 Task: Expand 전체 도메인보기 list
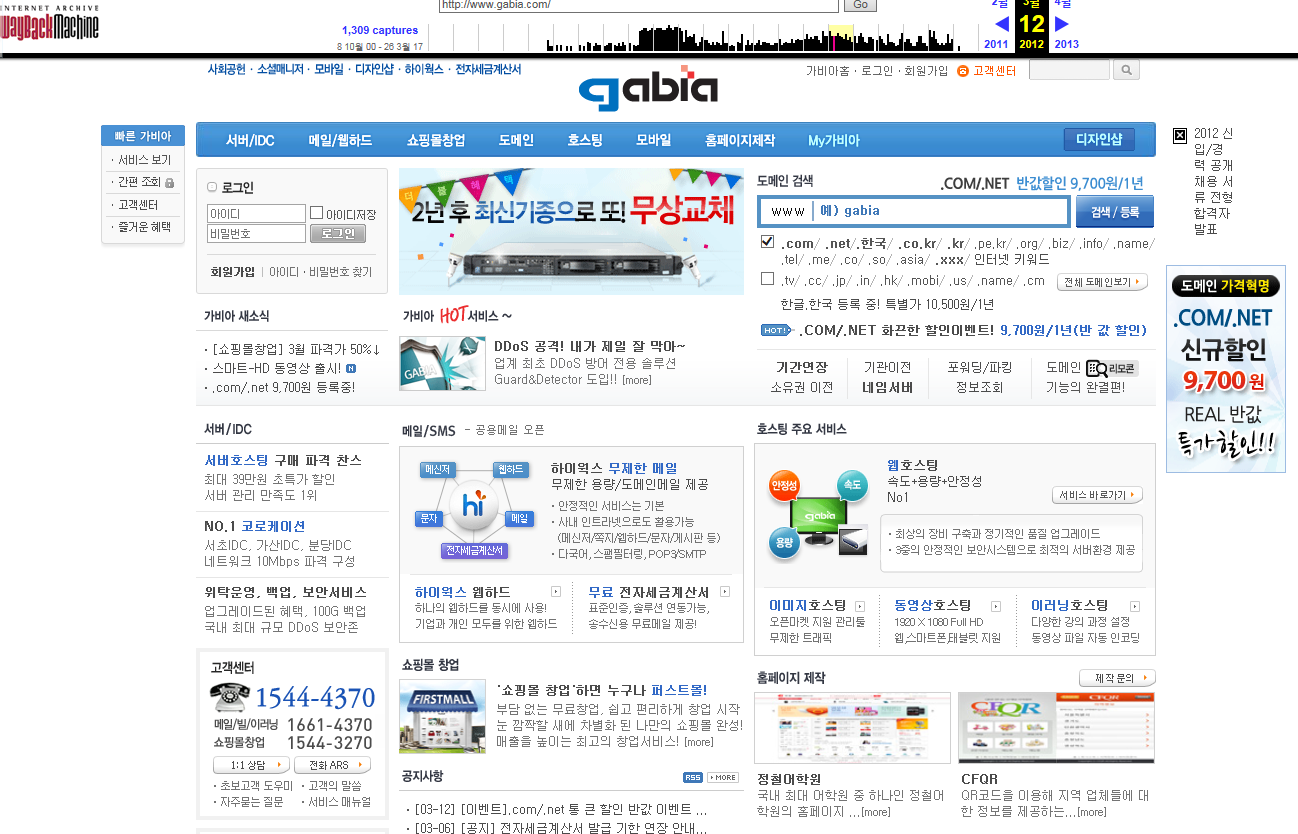point(1101,282)
